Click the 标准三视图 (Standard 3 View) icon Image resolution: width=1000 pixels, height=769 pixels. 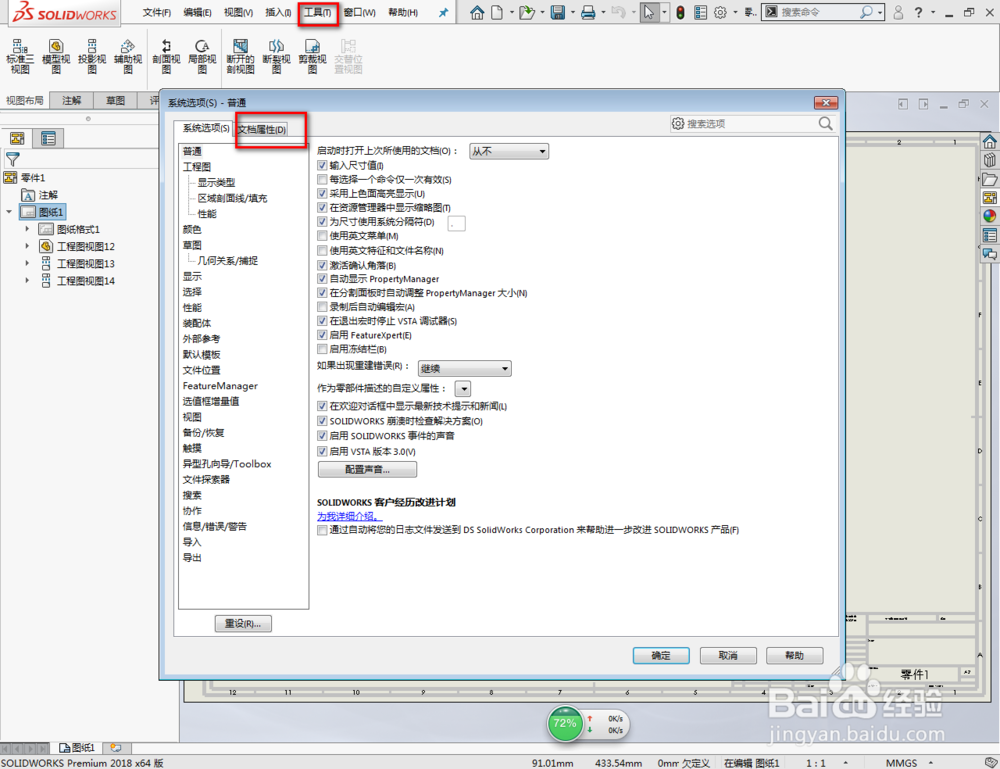pos(20,56)
